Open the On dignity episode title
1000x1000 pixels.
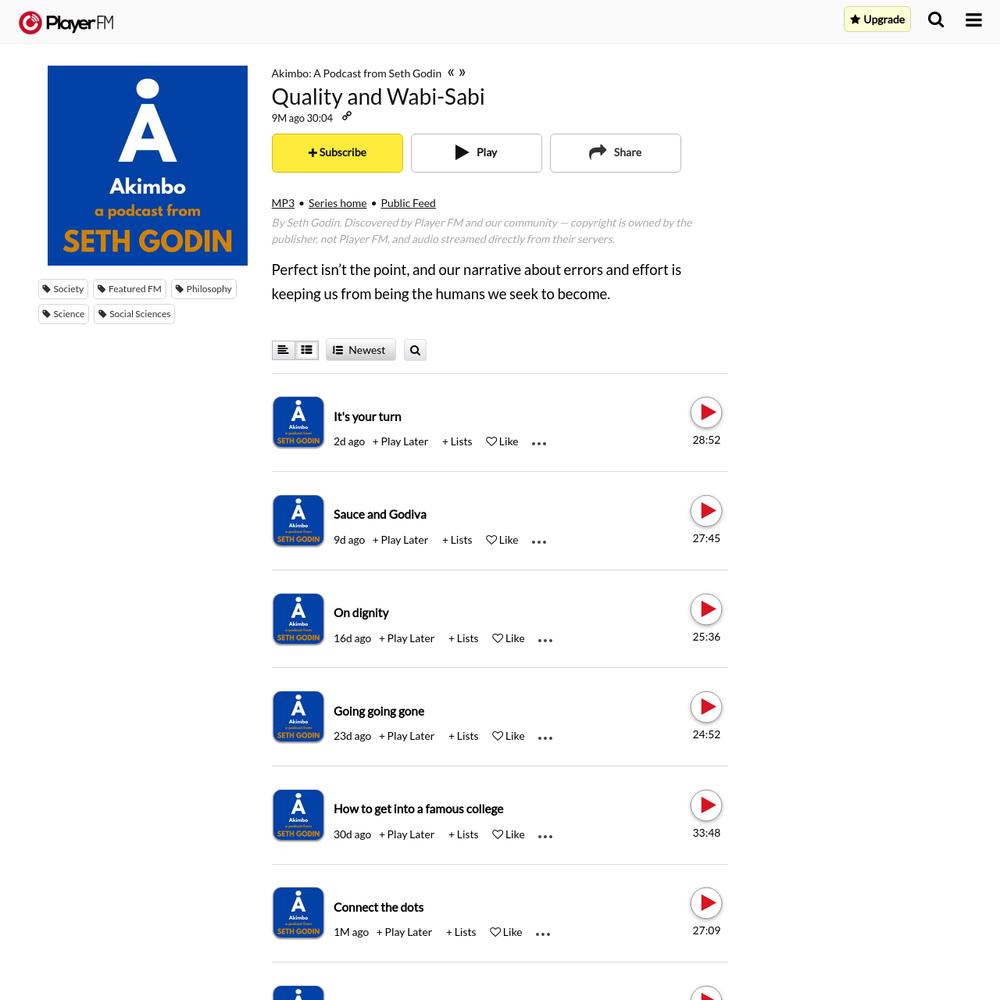tap(361, 613)
